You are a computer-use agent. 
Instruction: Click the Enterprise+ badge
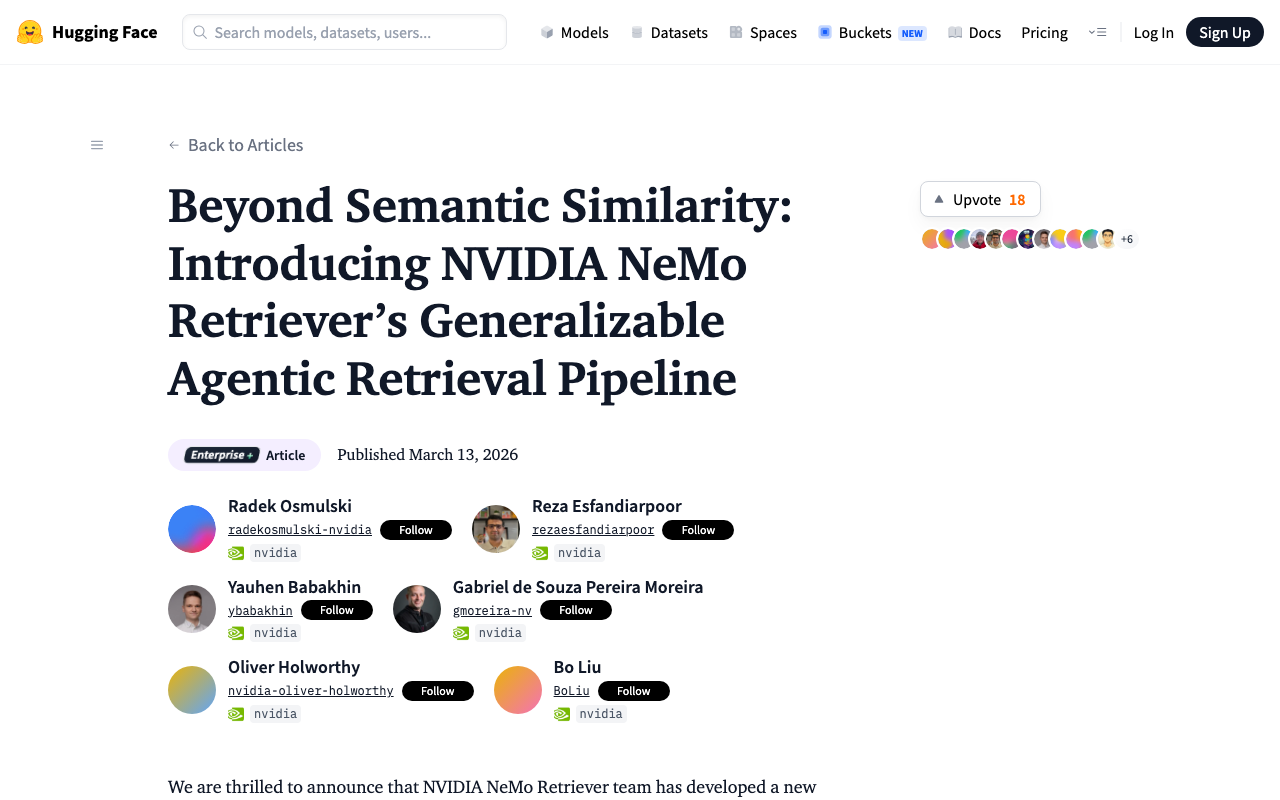coord(222,455)
